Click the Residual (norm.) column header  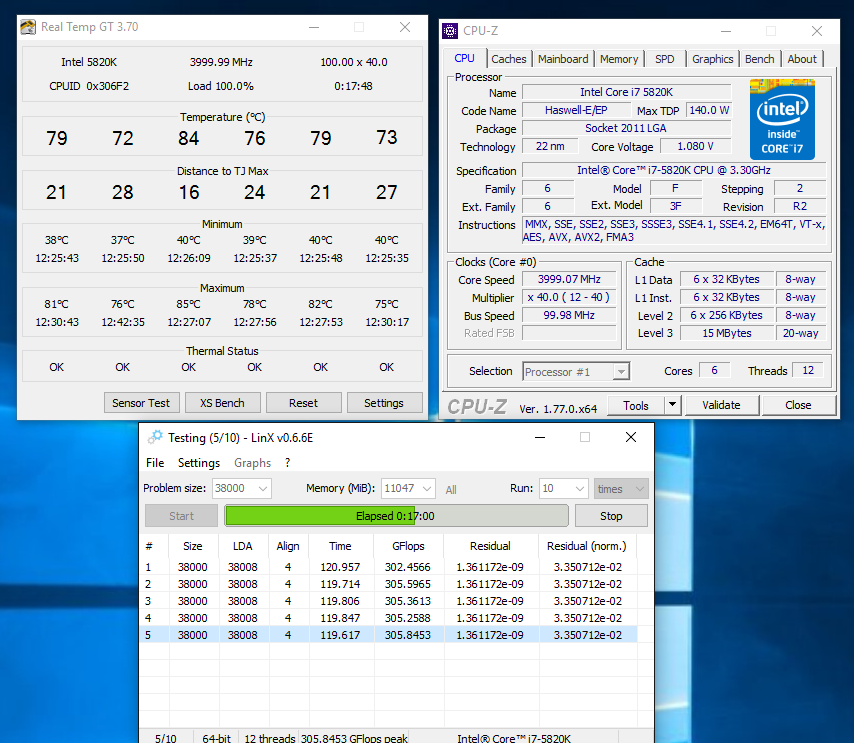tap(587, 546)
